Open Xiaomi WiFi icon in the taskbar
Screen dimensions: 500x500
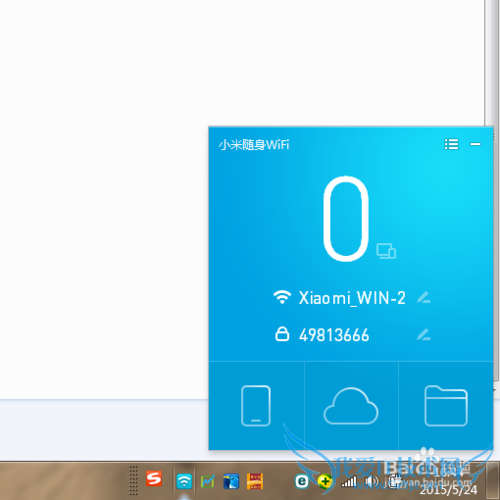184,481
